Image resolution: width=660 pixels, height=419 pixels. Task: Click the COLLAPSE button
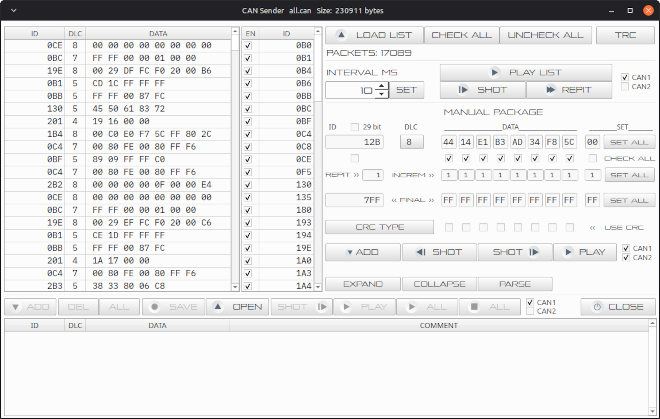coord(439,284)
